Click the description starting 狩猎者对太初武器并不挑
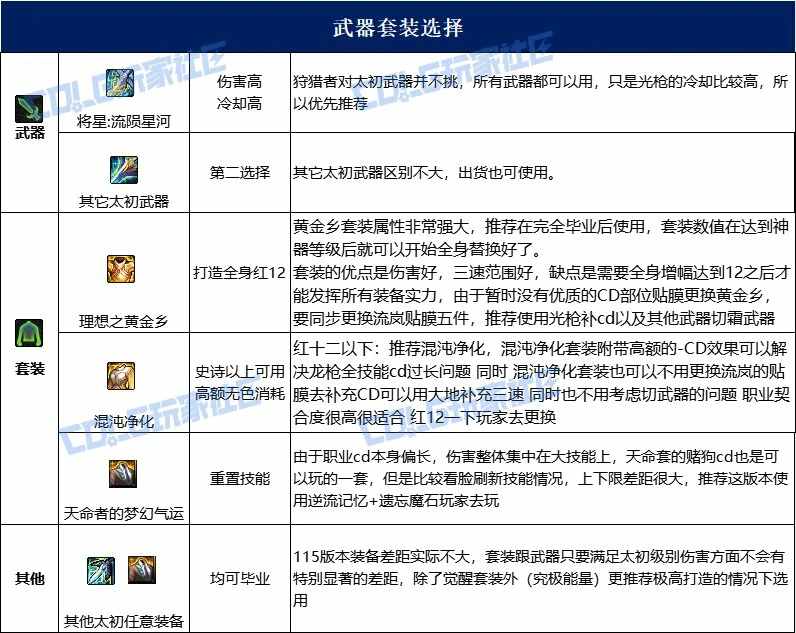The height and width of the screenshot is (633, 796). [x=540, y=92]
